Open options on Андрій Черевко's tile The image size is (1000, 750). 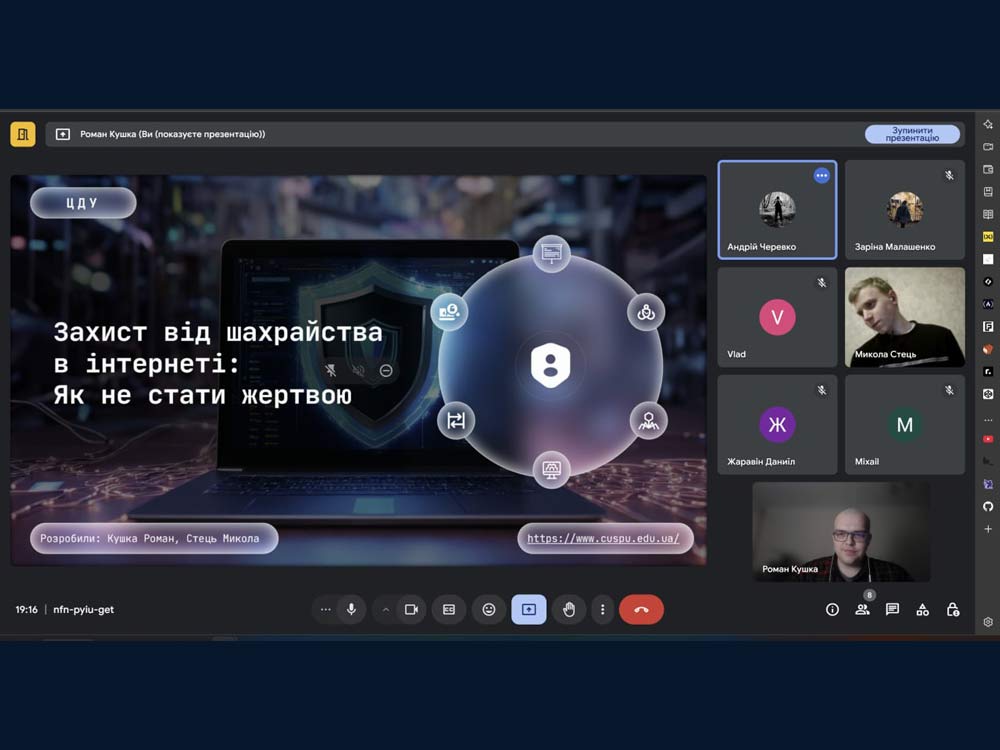822,176
